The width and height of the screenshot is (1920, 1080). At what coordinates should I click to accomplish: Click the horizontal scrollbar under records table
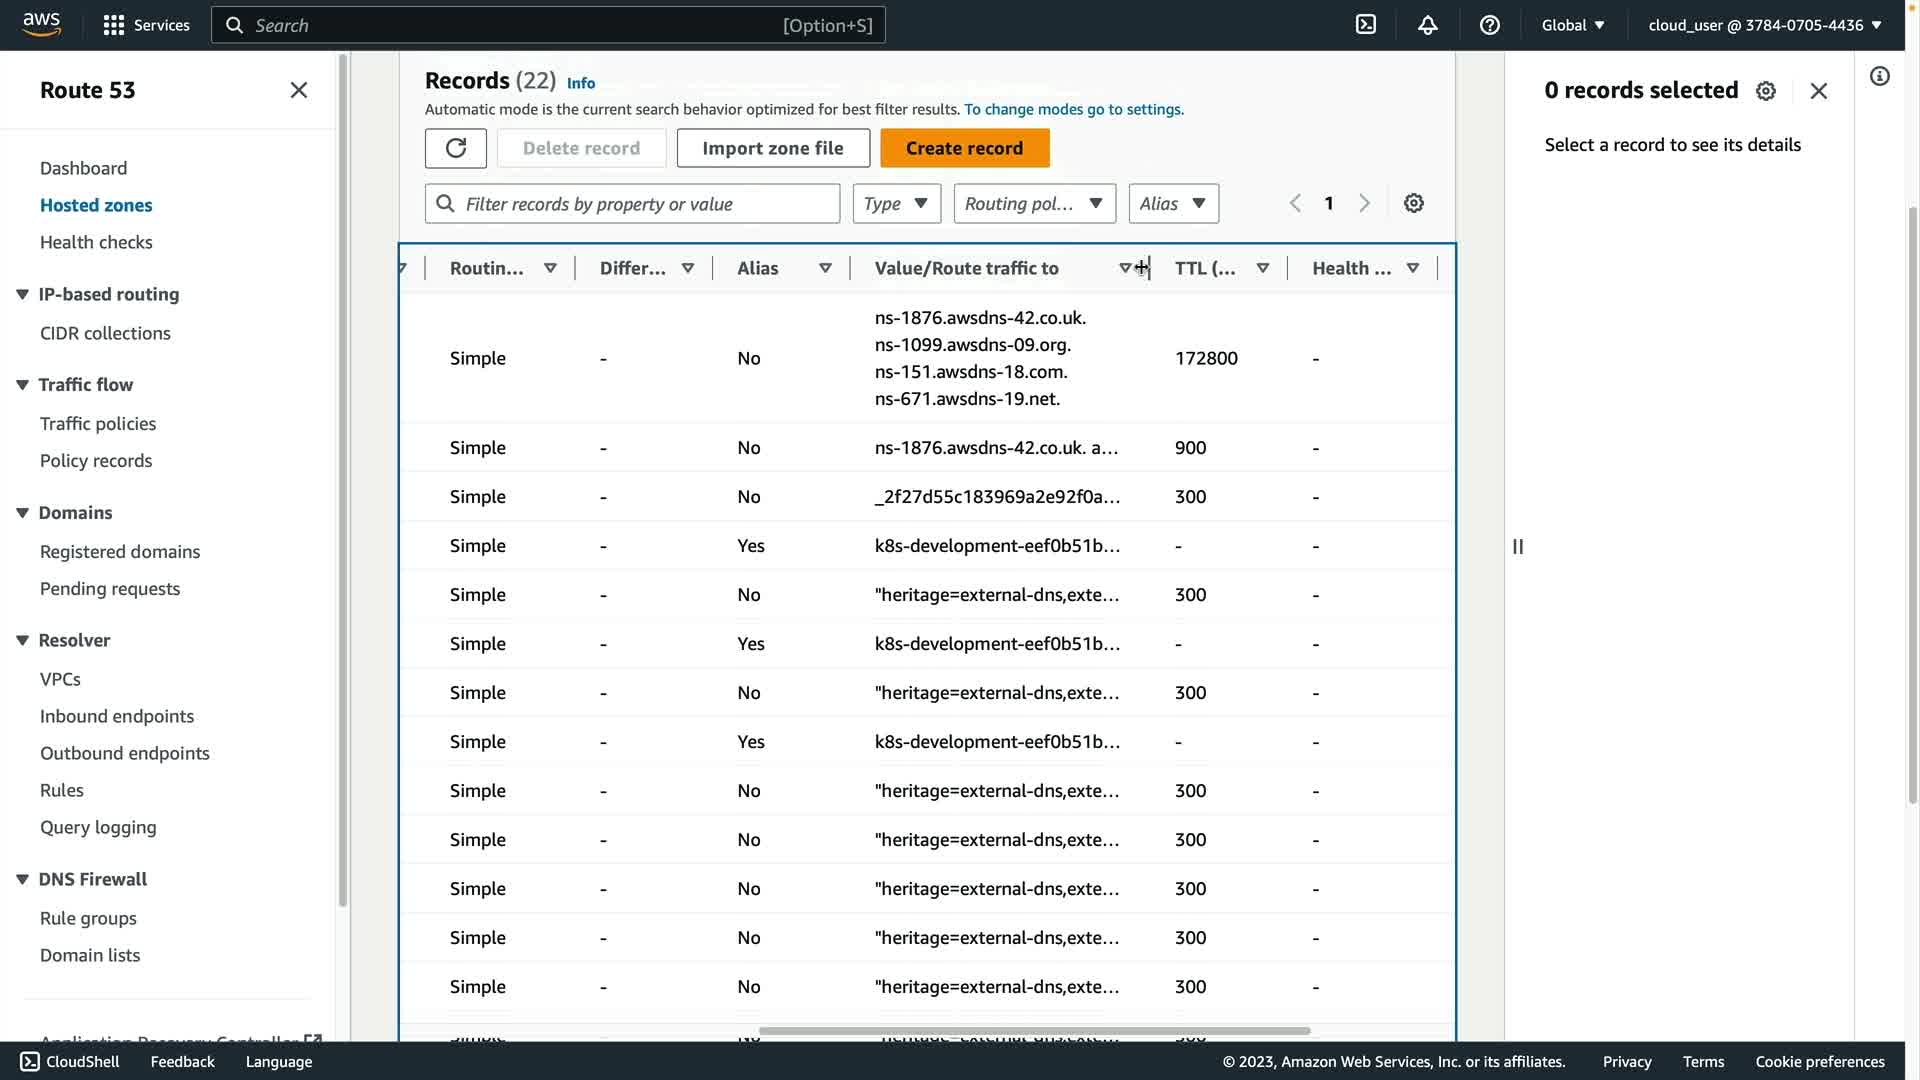coord(1034,1030)
